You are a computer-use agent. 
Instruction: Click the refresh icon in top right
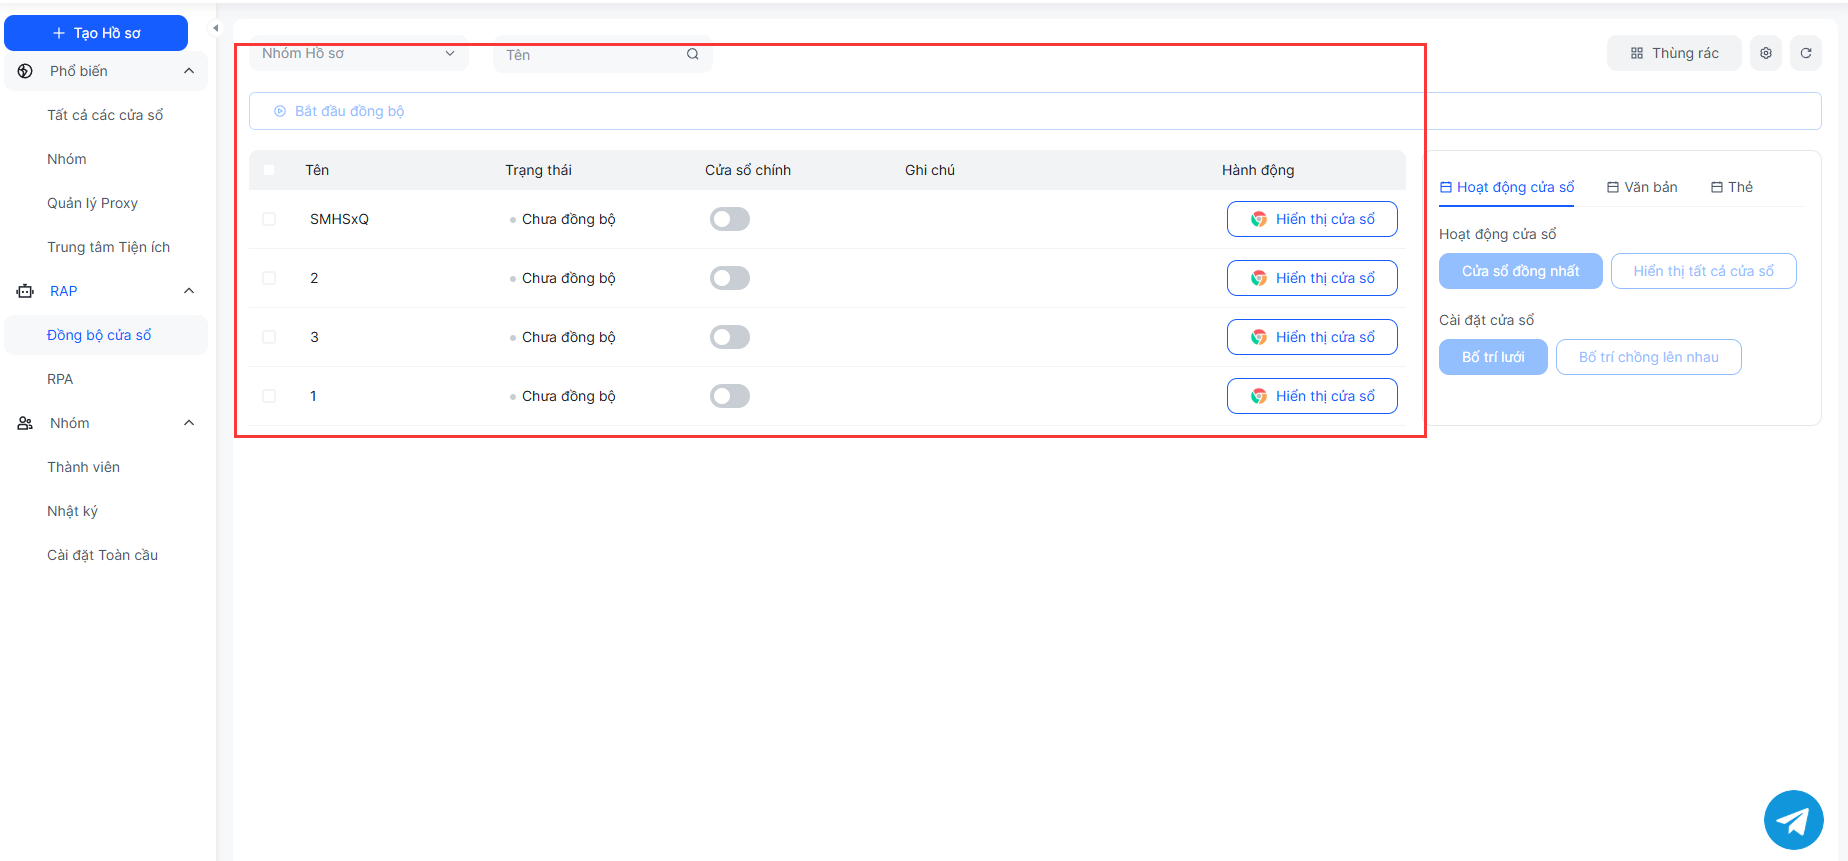(x=1806, y=53)
